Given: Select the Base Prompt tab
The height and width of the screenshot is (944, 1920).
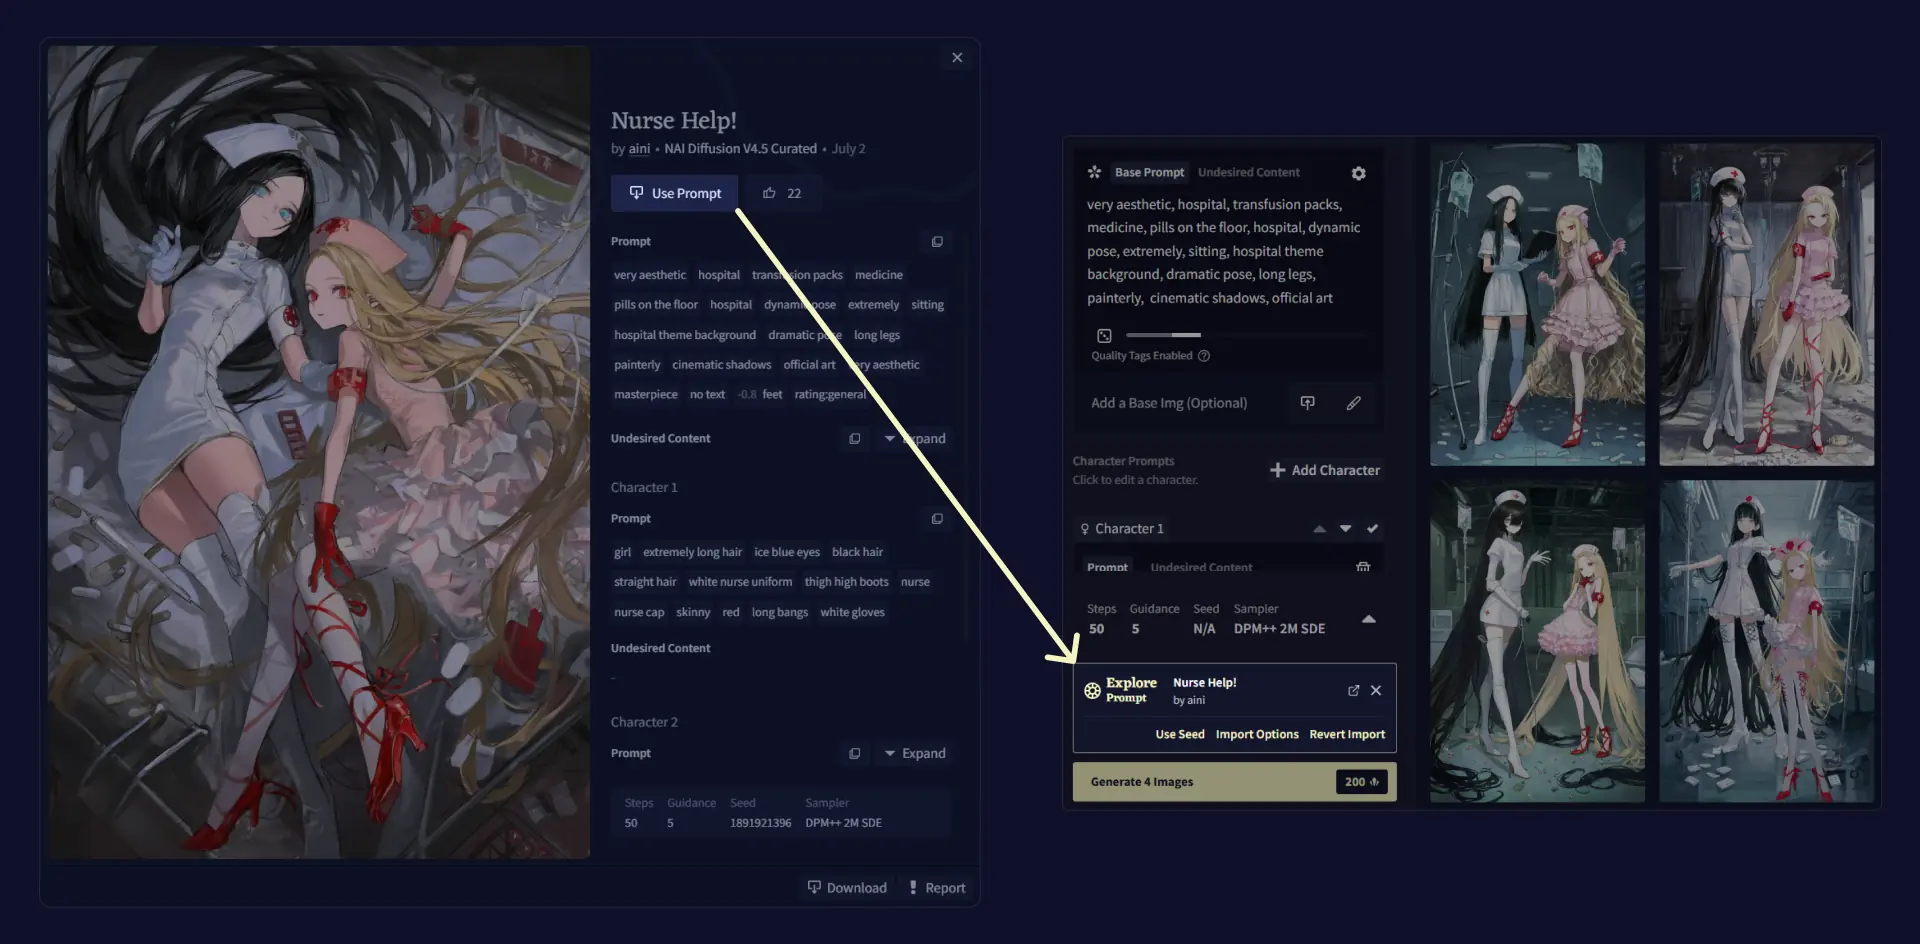Looking at the screenshot, I should (1149, 172).
